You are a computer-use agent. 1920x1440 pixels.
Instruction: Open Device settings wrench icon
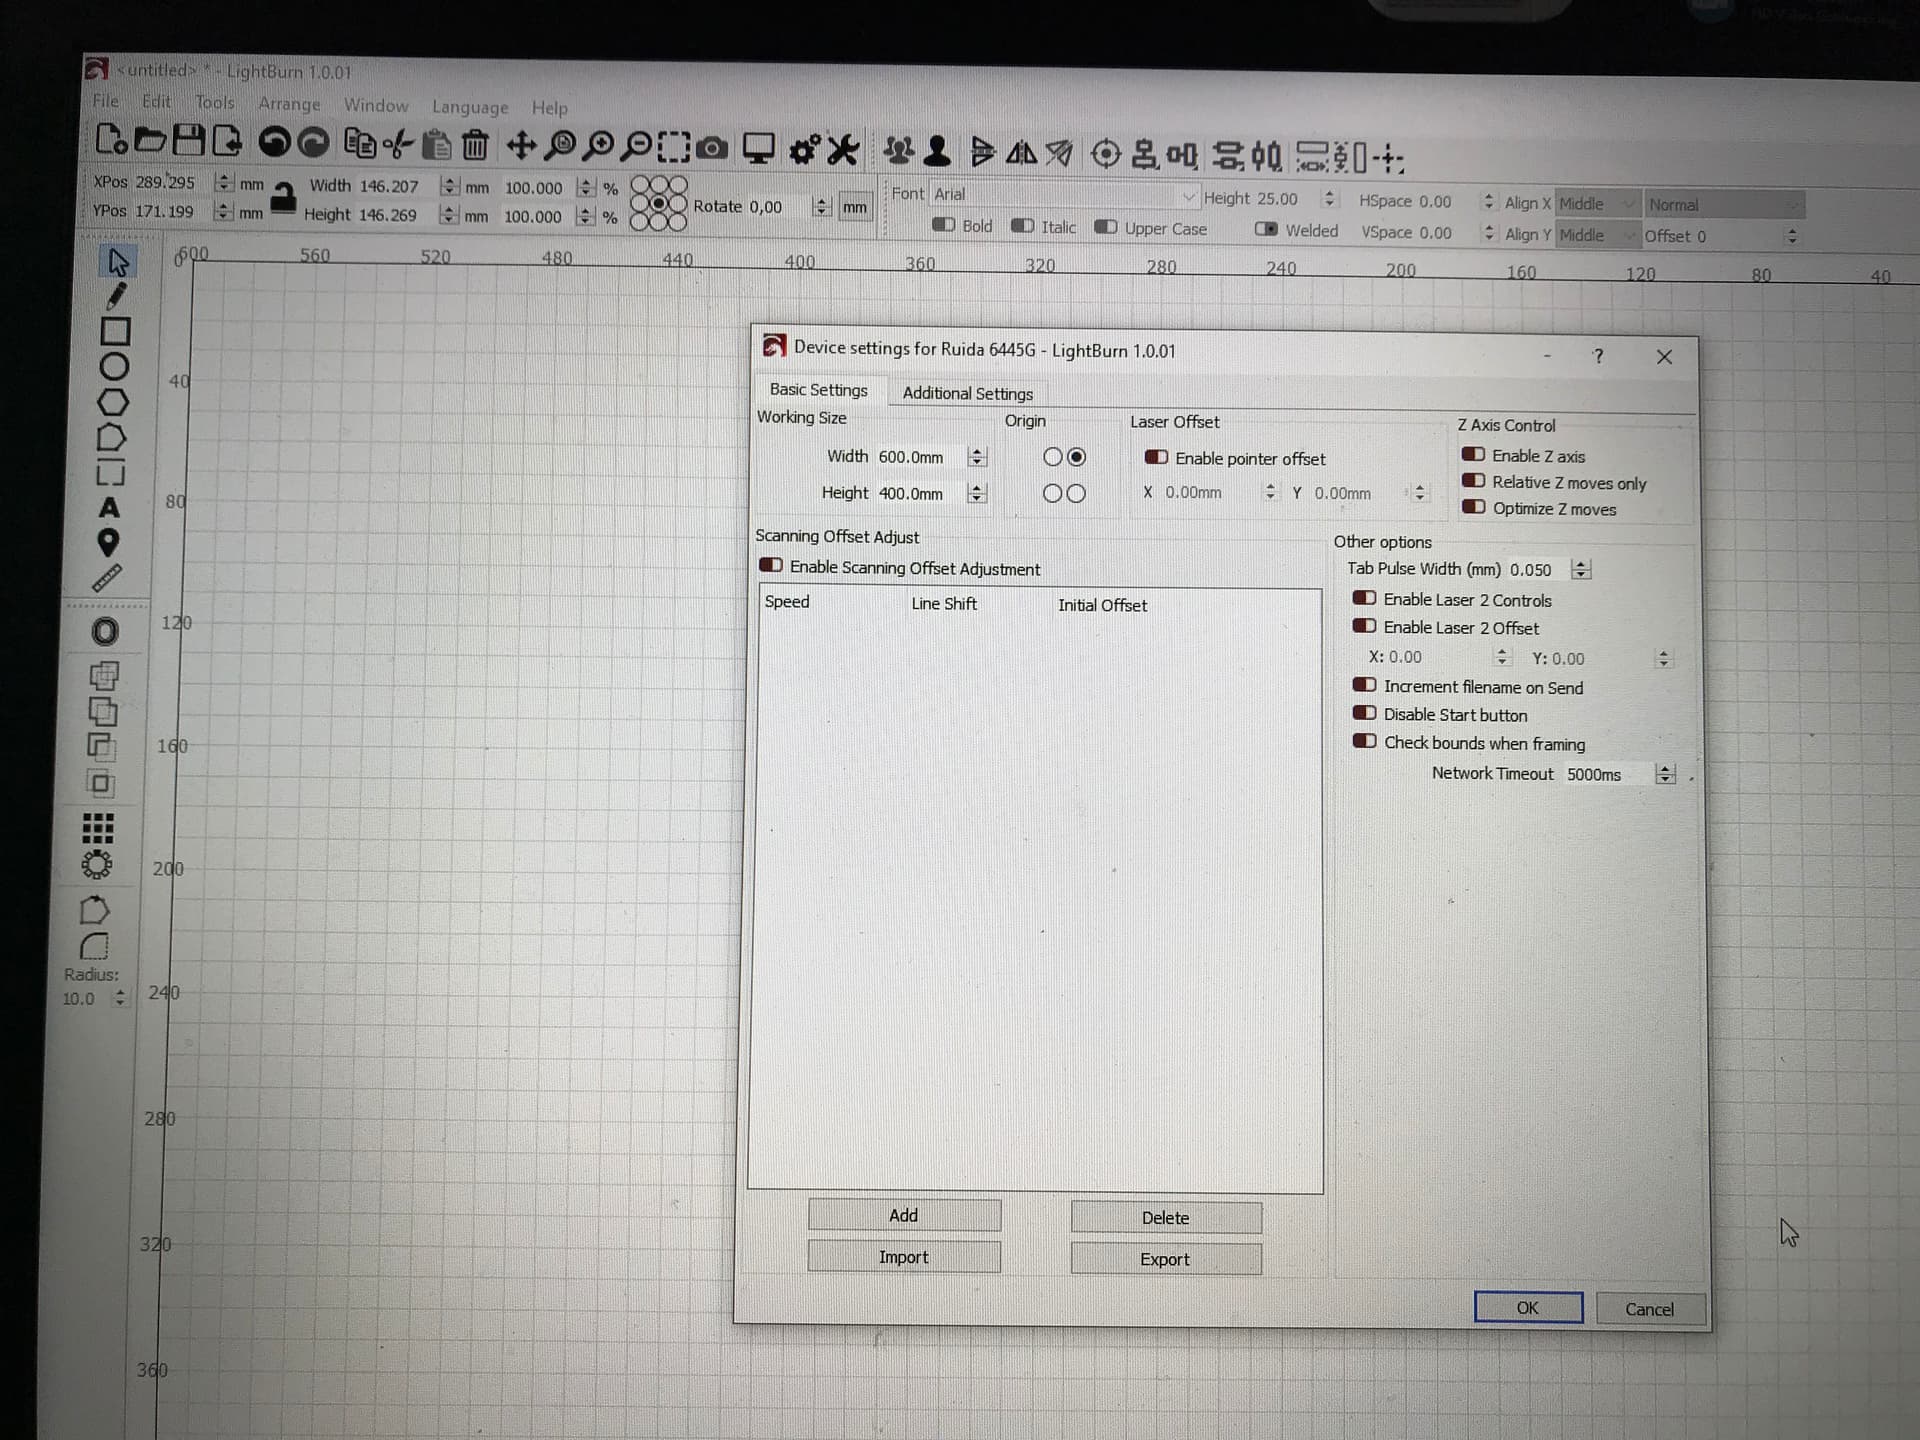[x=843, y=151]
